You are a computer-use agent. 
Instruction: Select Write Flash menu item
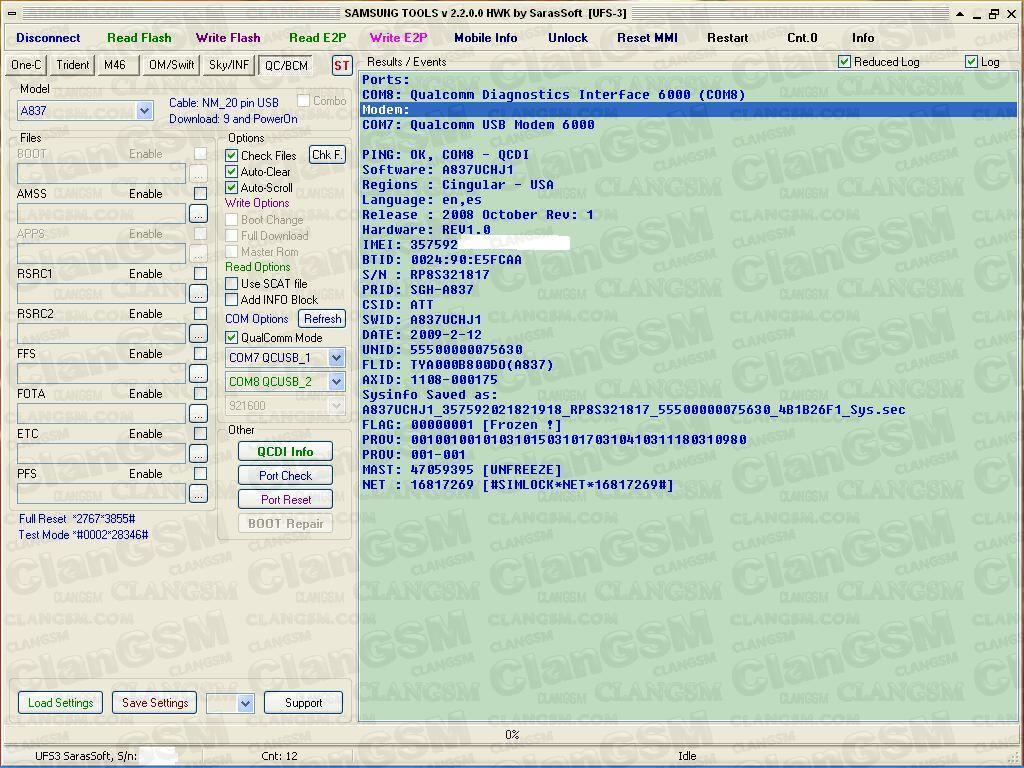pos(228,38)
